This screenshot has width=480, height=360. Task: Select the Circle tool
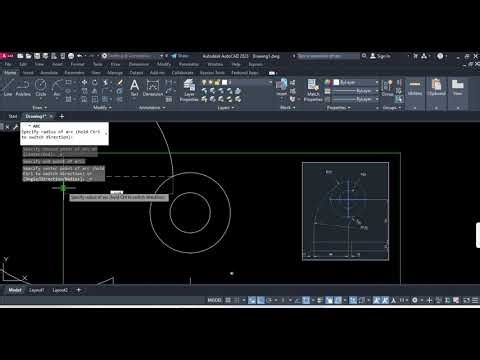tap(41, 87)
